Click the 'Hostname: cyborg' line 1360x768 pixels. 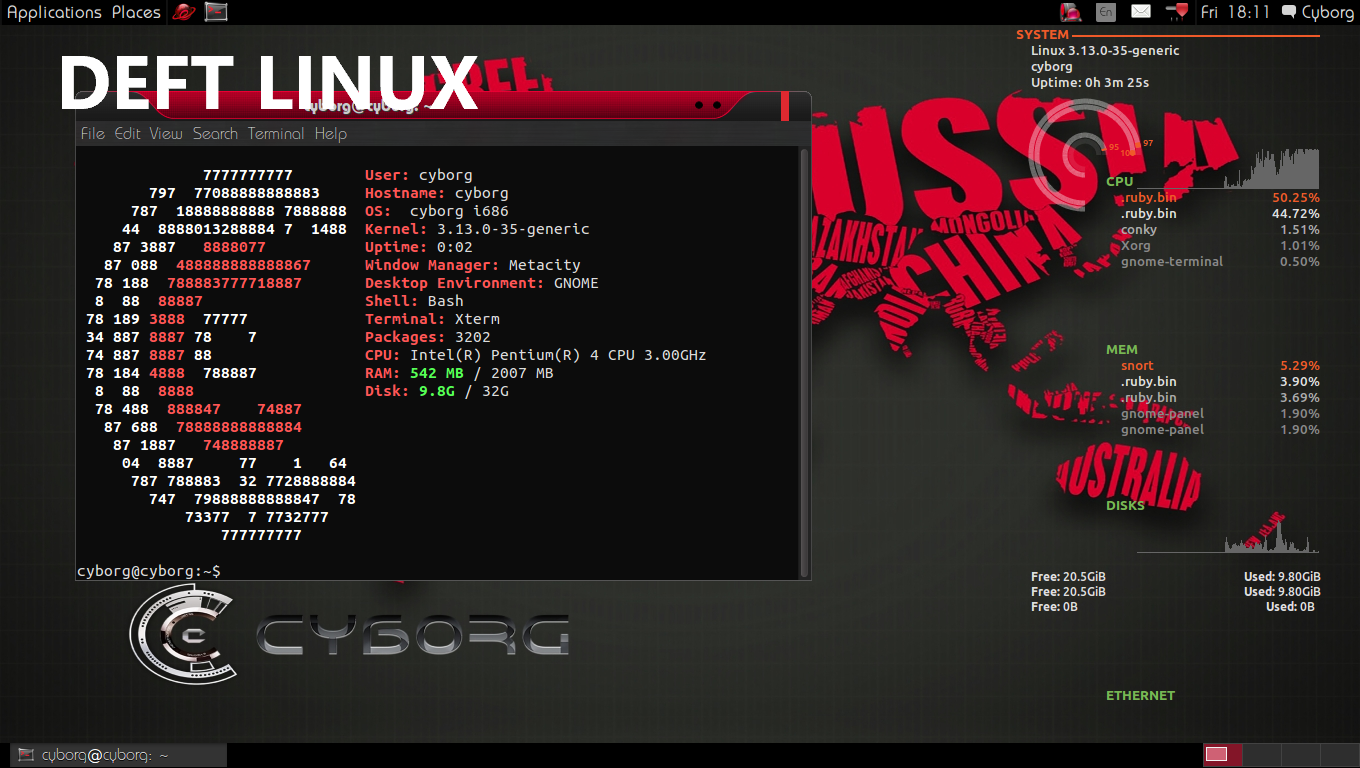click(x=437, y=193)
